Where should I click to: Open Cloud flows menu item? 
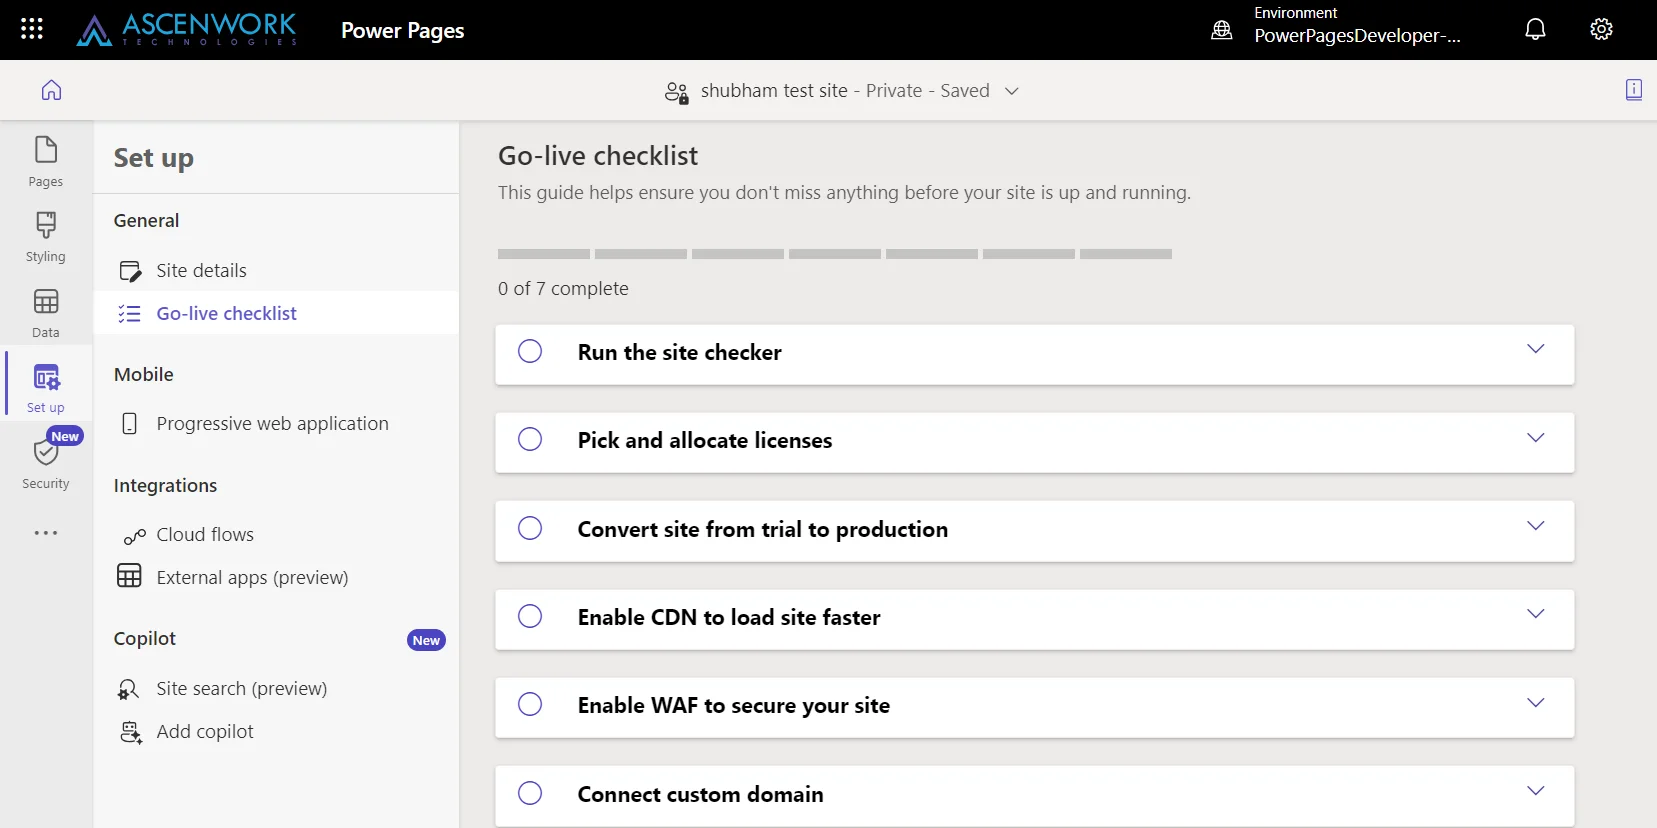point(276,534)
